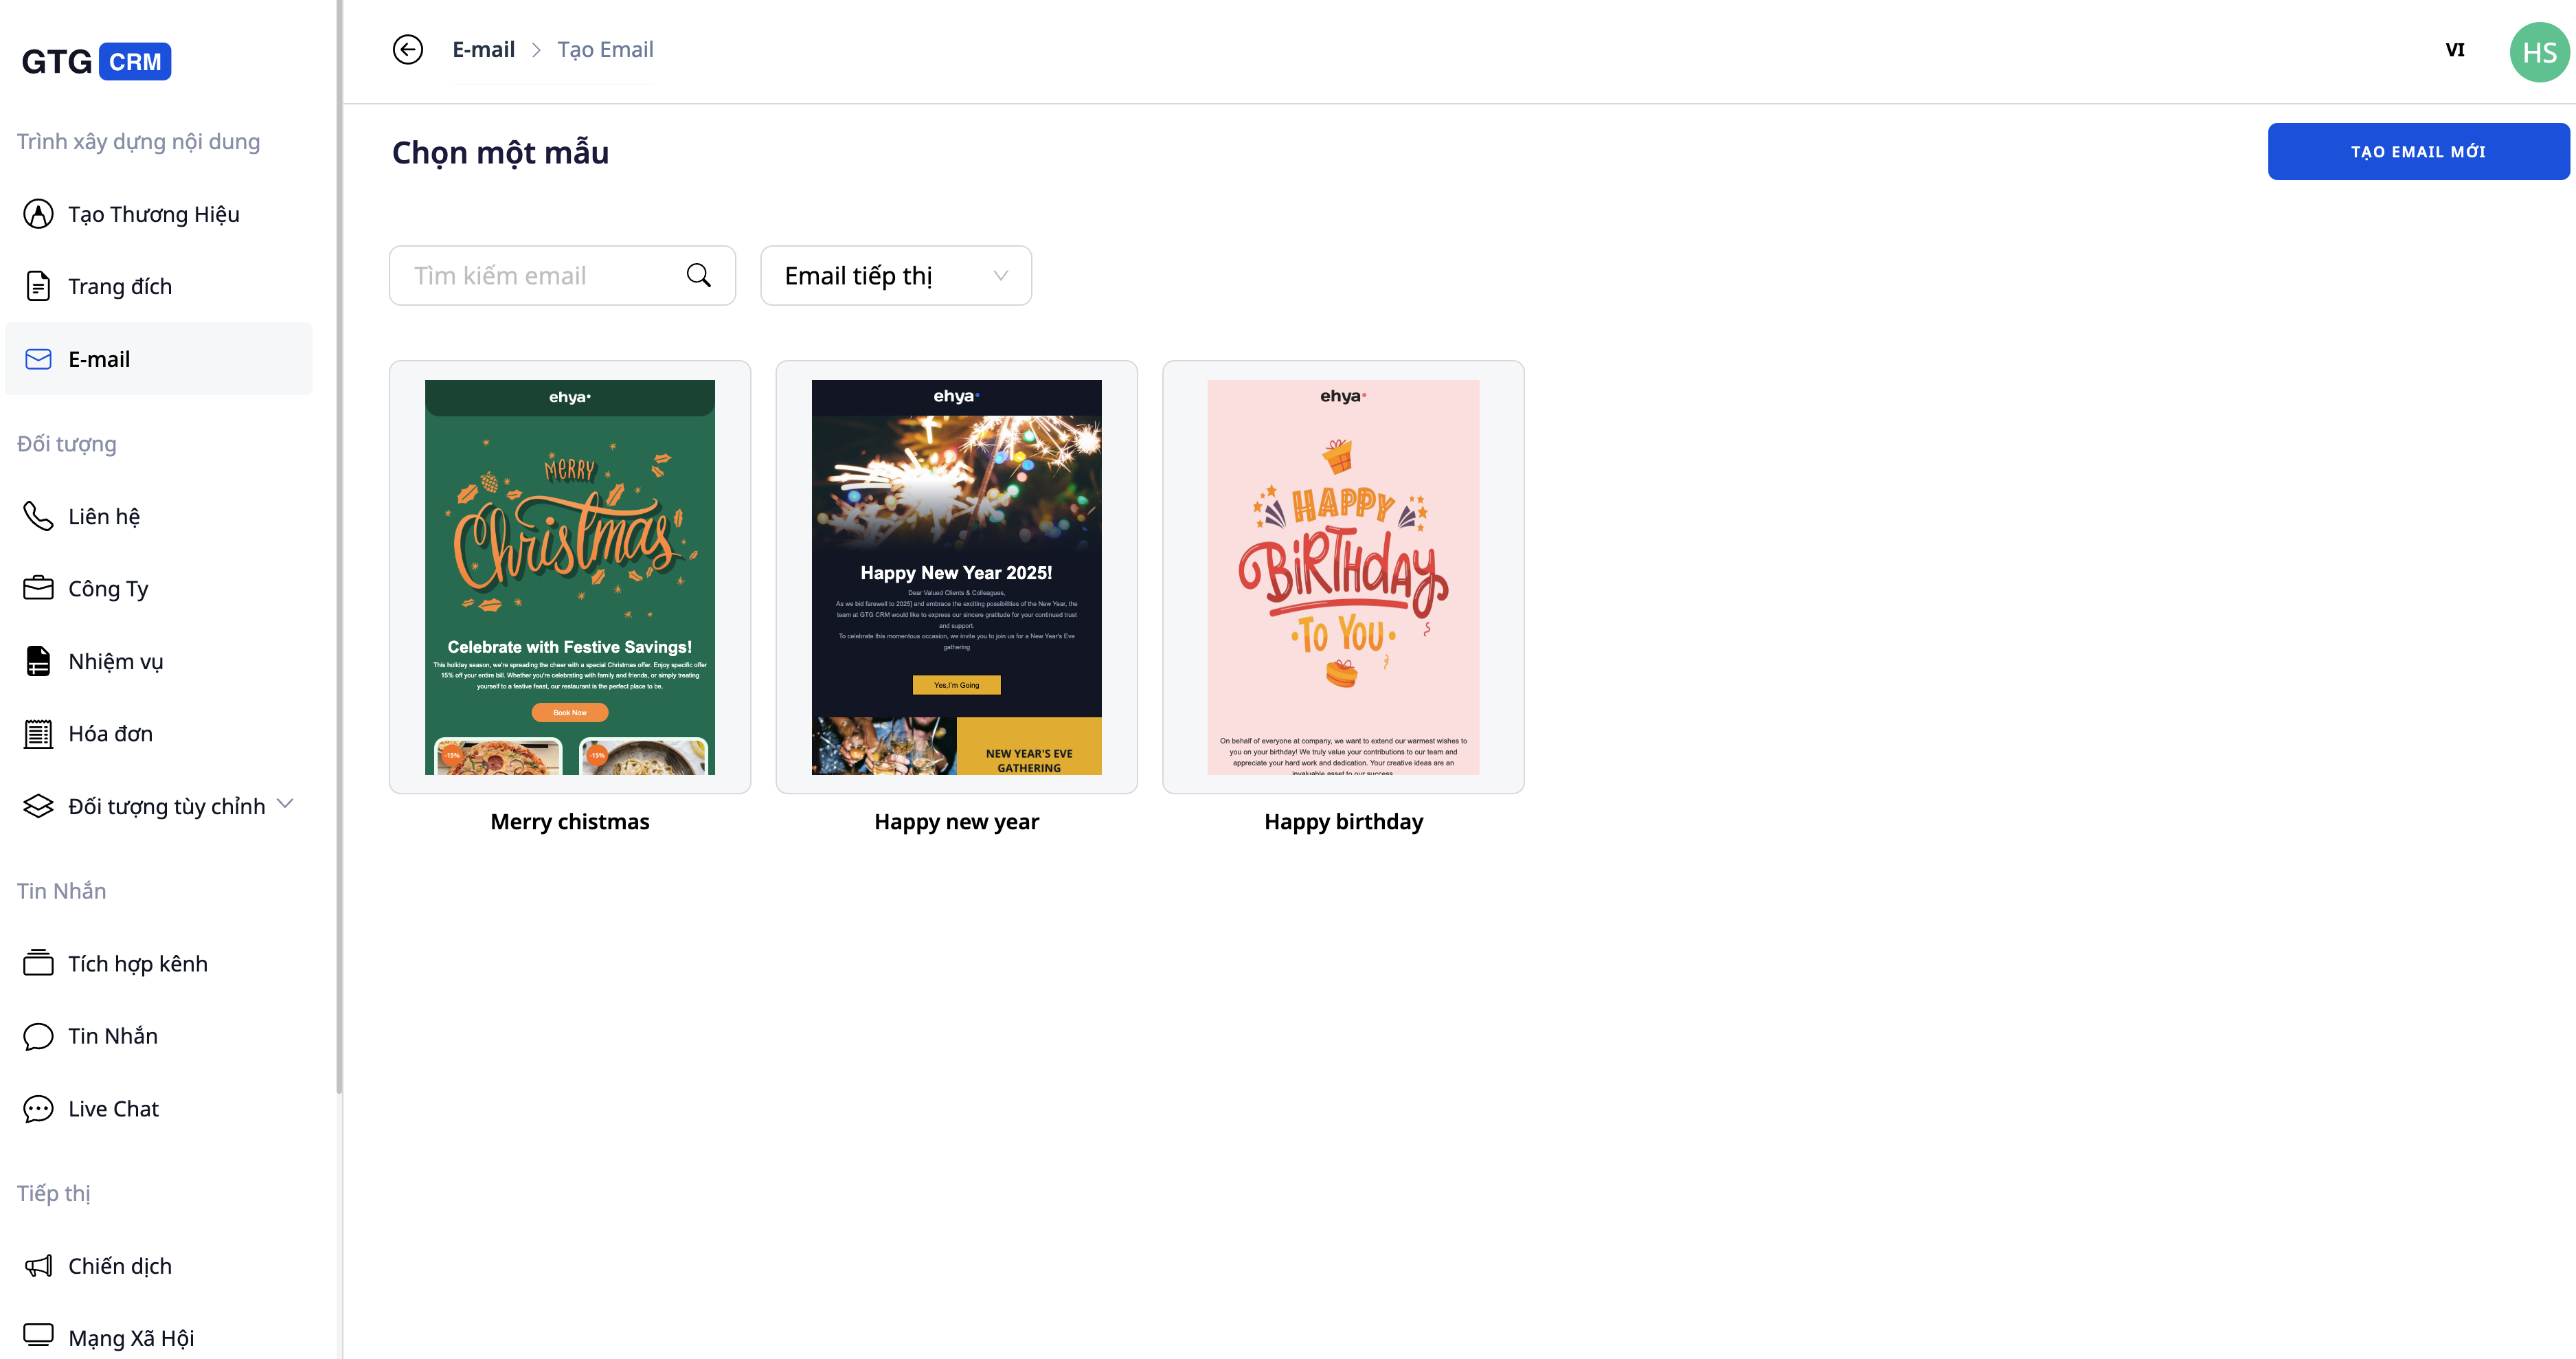Open Tạo Thương Hiệu branding icon
Screen dimensions: 2576x1359
[x=38, y=214]
